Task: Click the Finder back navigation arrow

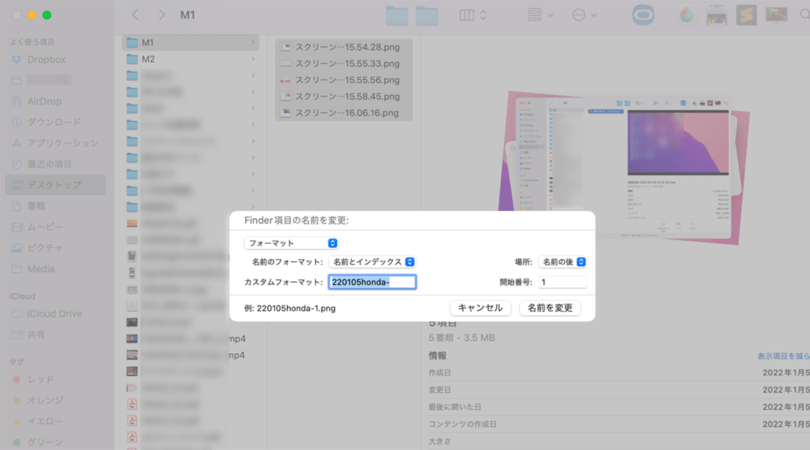Action: pyautogui.click(x=136, y=16)
